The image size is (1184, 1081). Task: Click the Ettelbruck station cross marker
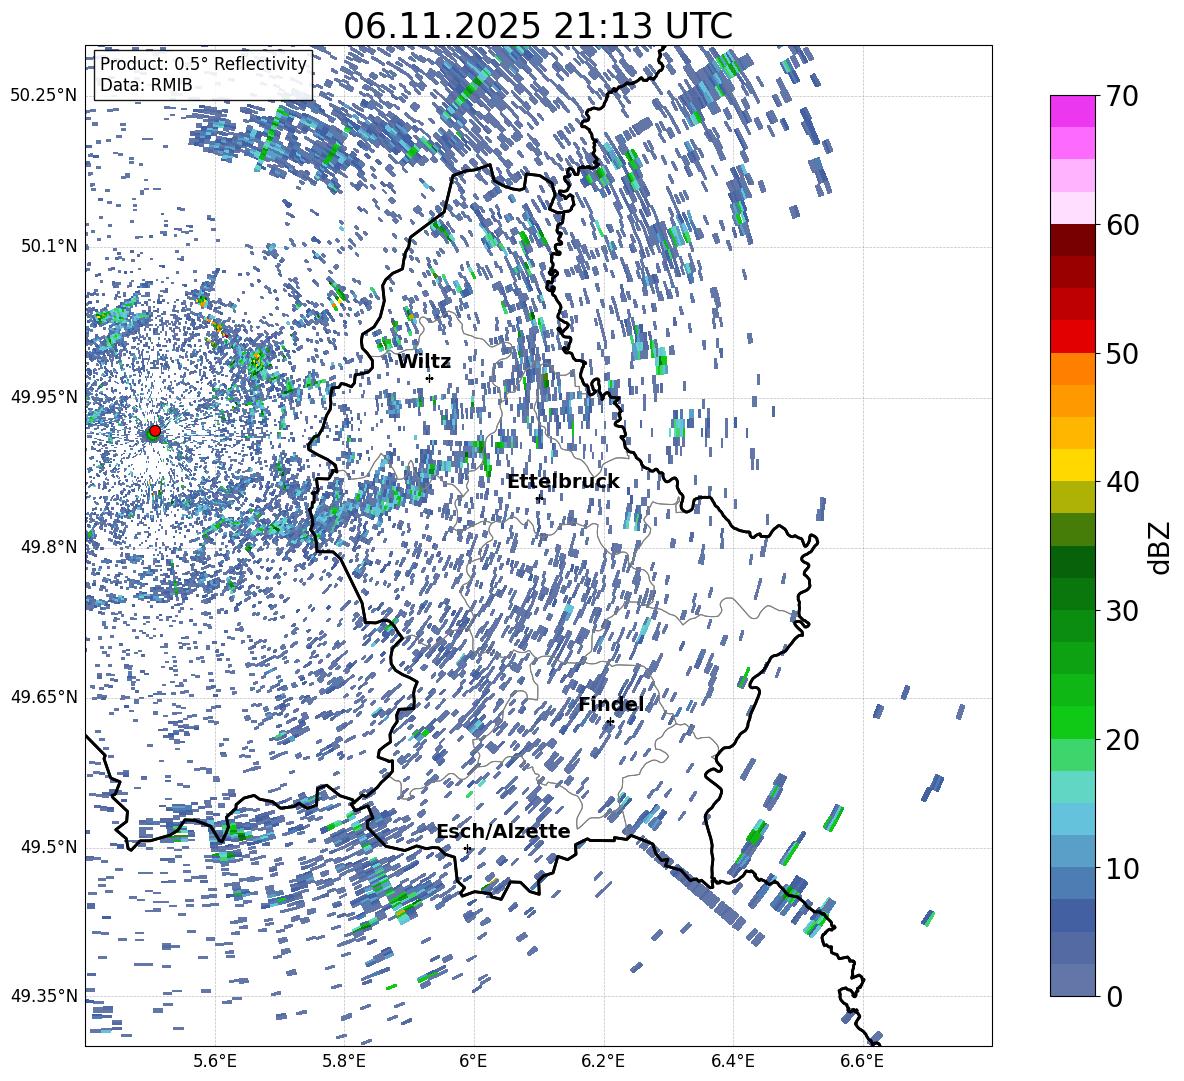click(x=539, y=498)
